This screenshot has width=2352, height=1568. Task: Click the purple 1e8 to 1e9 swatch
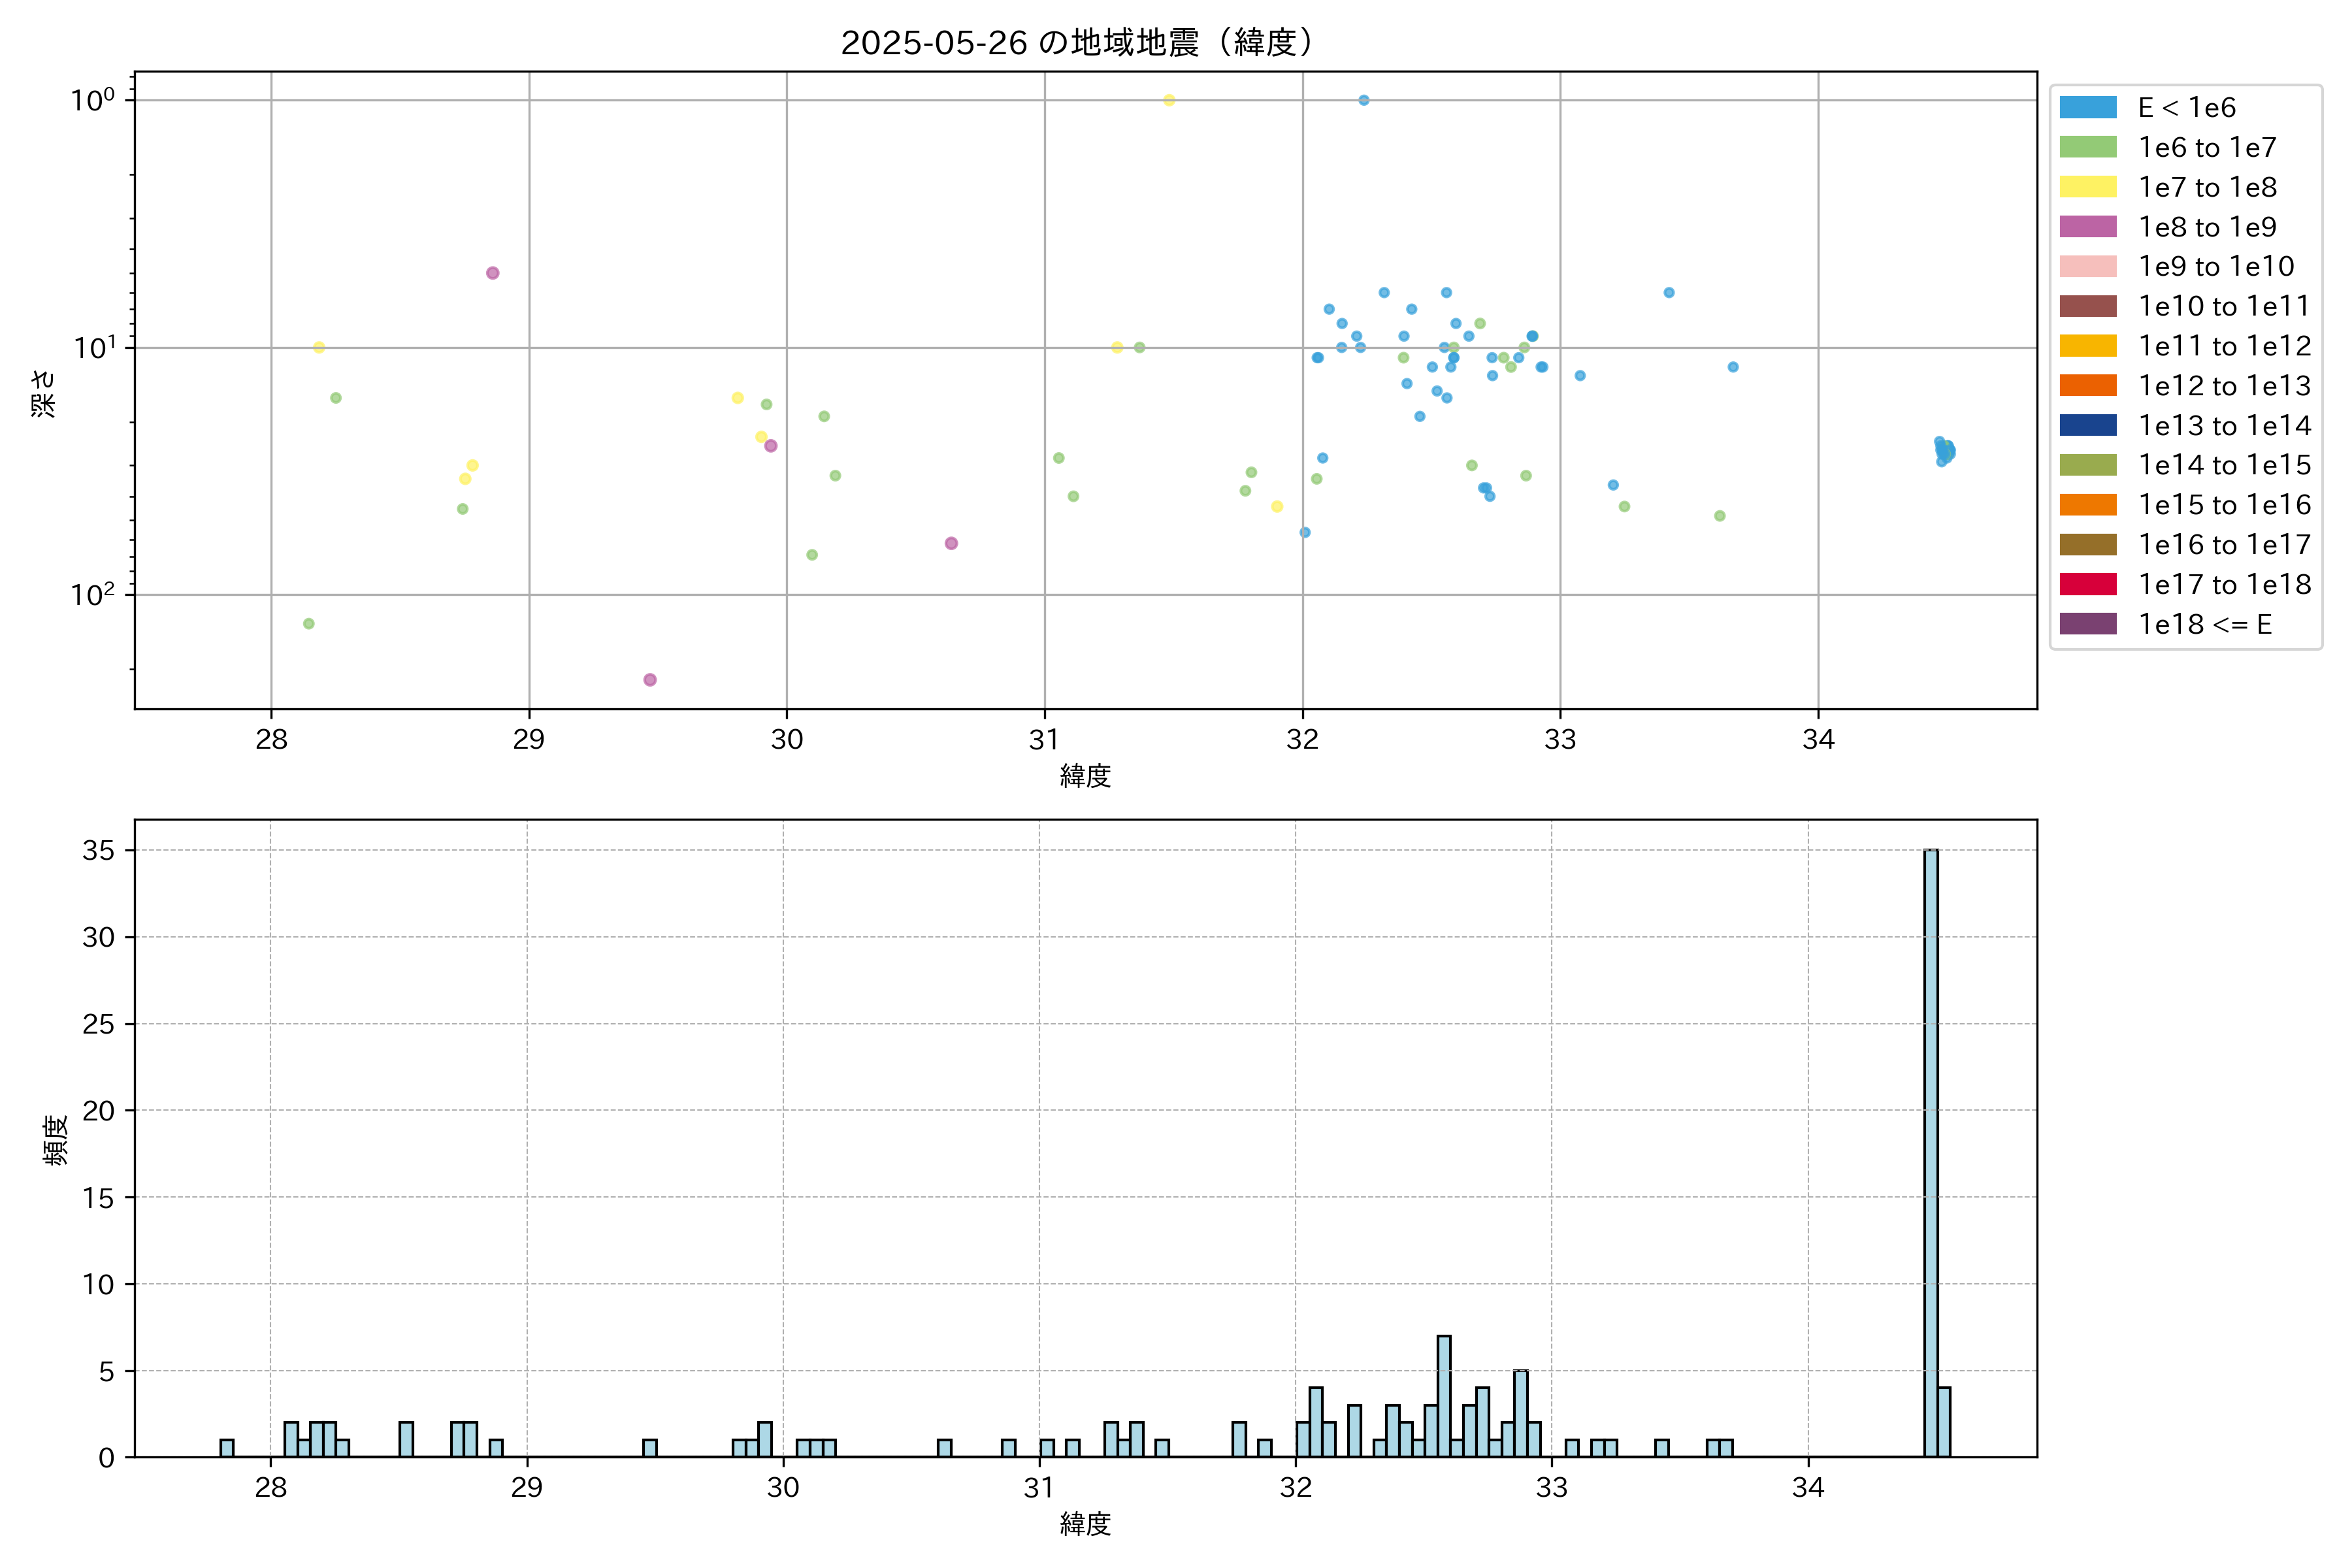2087,227
